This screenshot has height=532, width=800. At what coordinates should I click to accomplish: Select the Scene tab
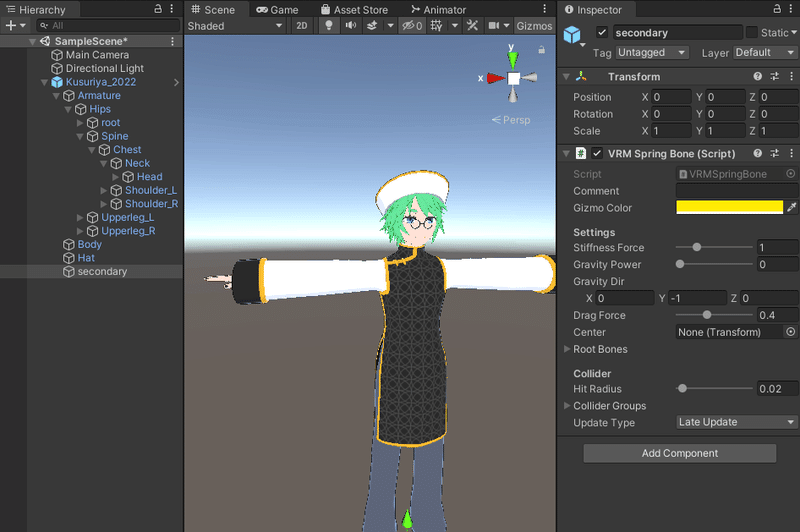point(214,10)
